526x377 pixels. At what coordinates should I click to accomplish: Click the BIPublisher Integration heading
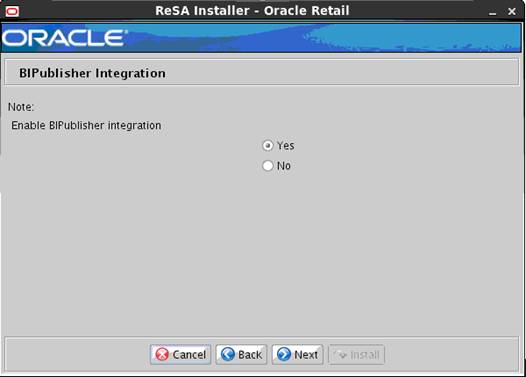tap(92, 73)
